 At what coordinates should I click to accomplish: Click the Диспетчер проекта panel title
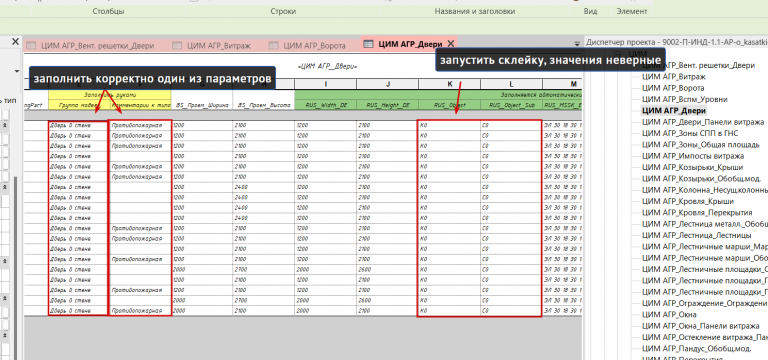676,43
